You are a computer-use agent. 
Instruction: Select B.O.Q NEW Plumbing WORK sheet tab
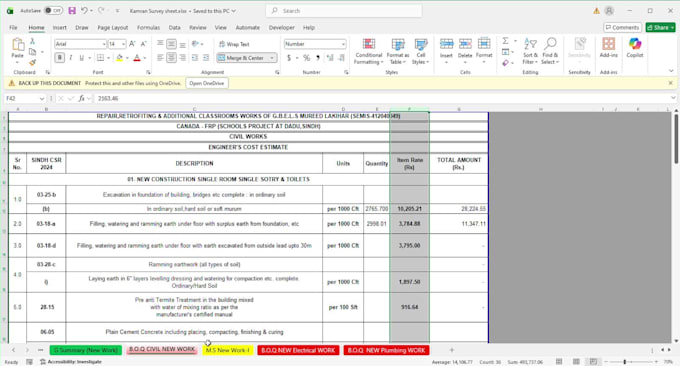(386, 350)
